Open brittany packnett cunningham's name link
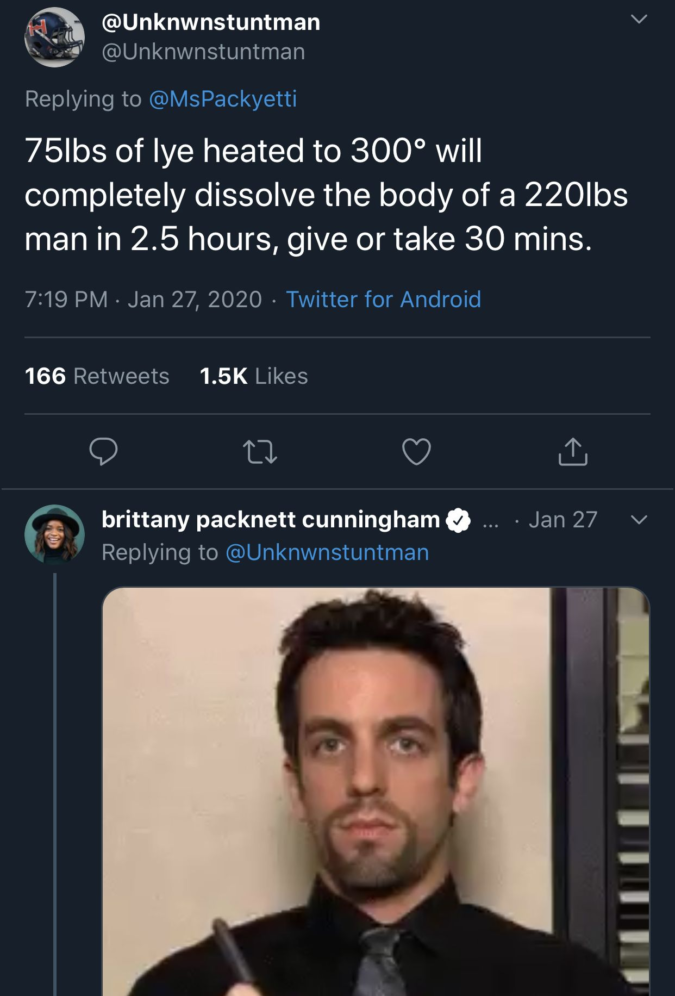675x996 pixels. 271,520
